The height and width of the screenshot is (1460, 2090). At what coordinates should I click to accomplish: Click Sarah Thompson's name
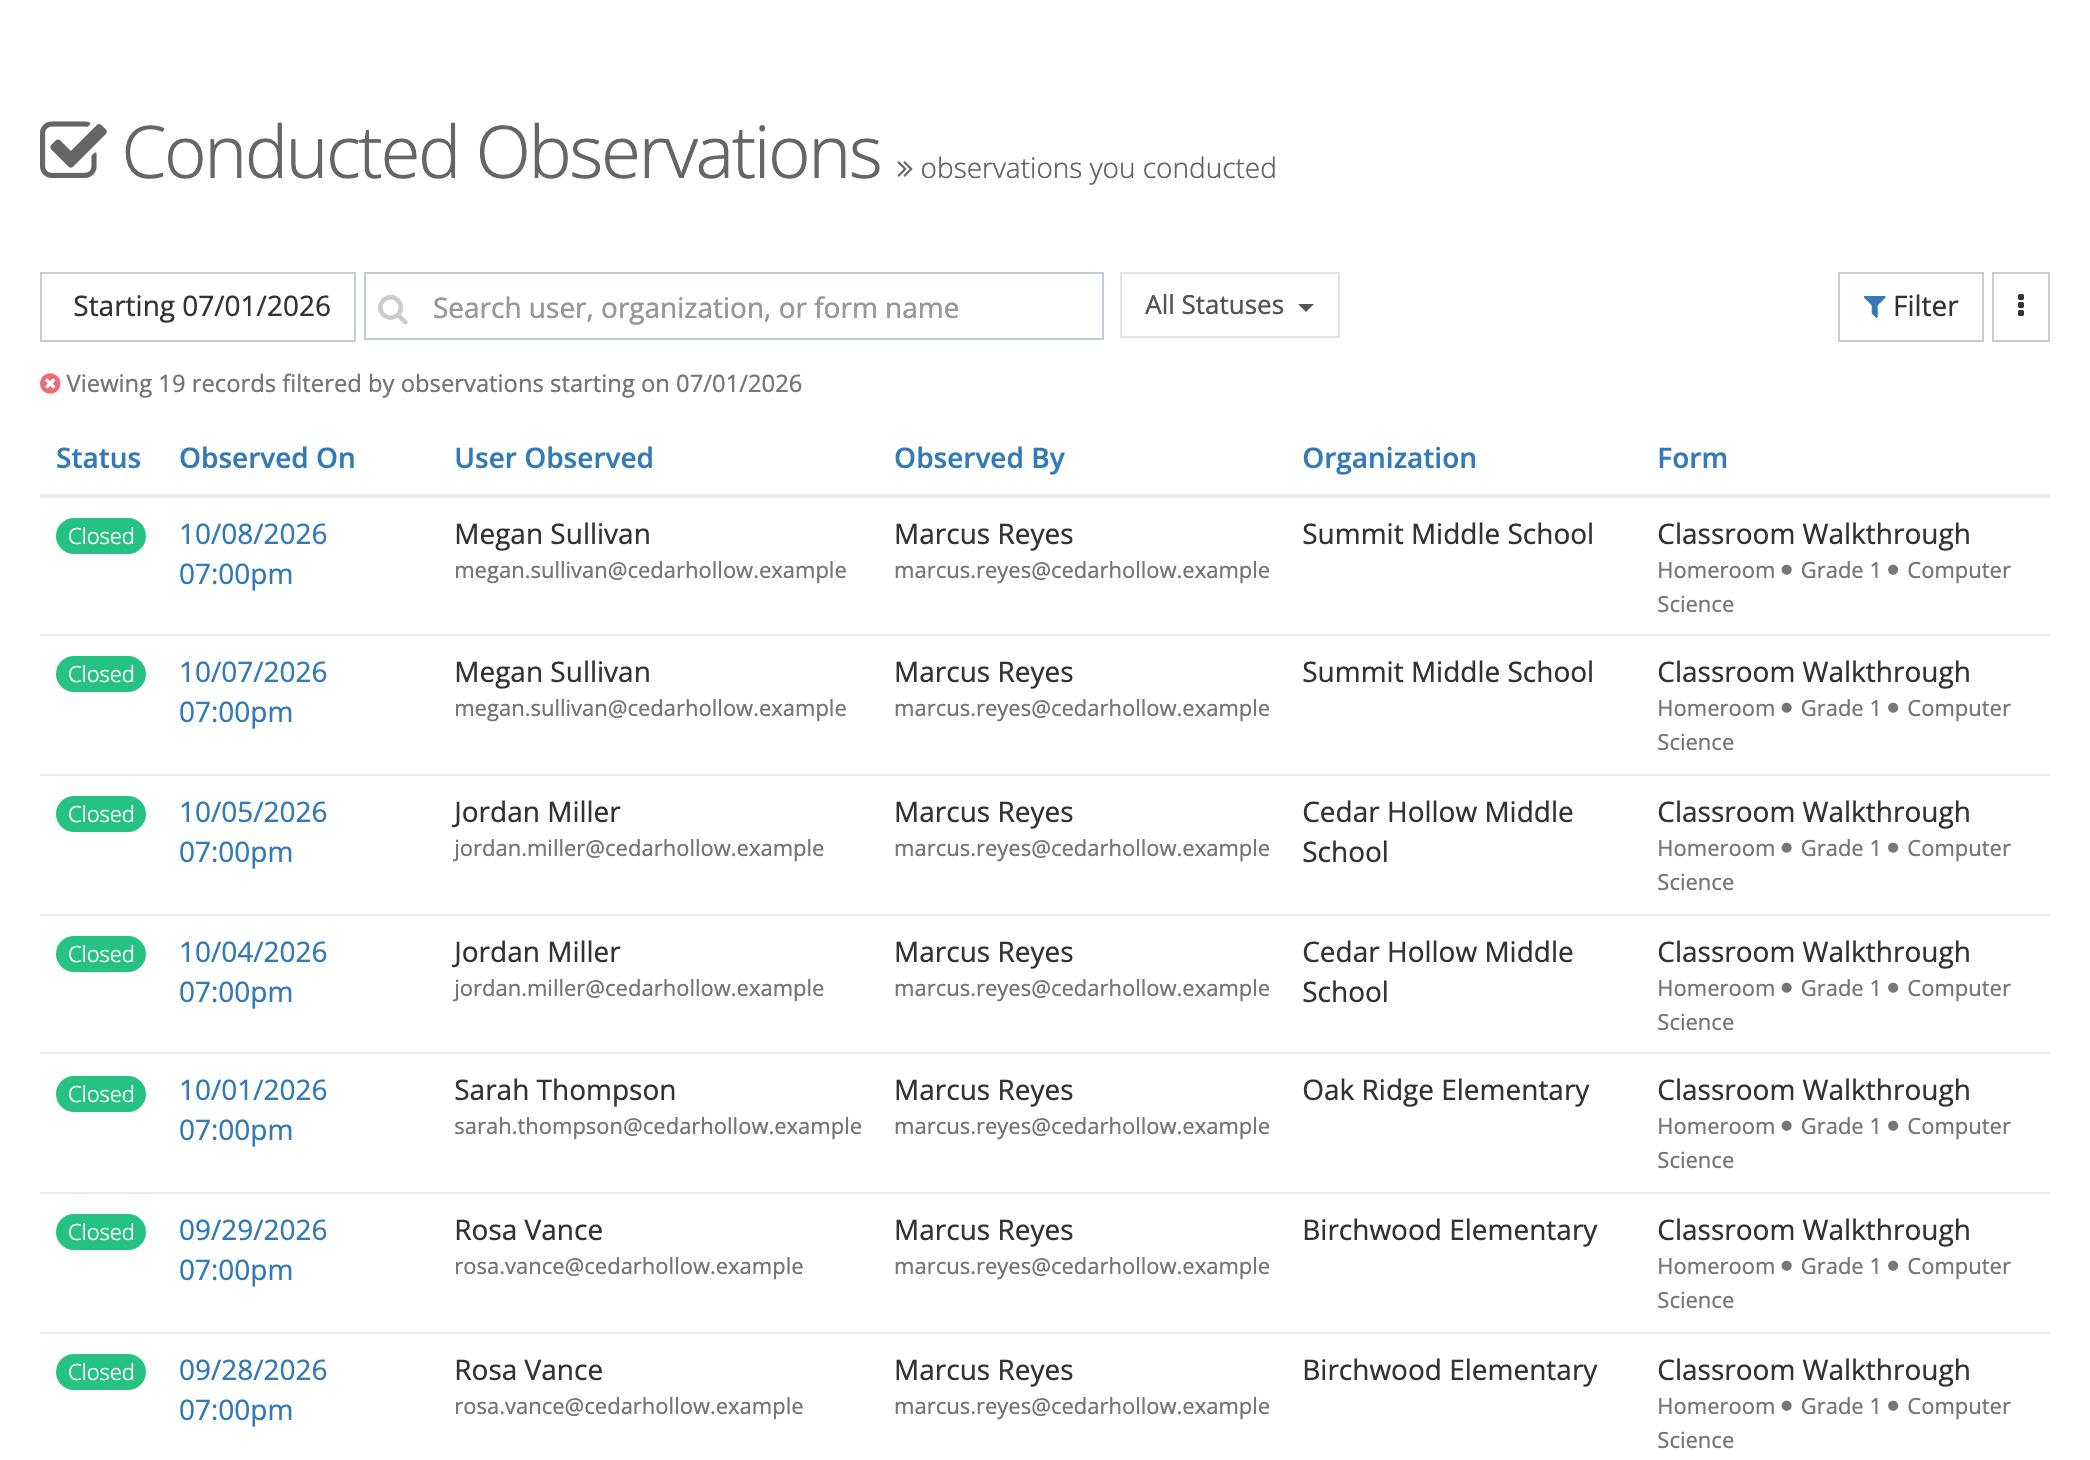(x=565, y=1090)
